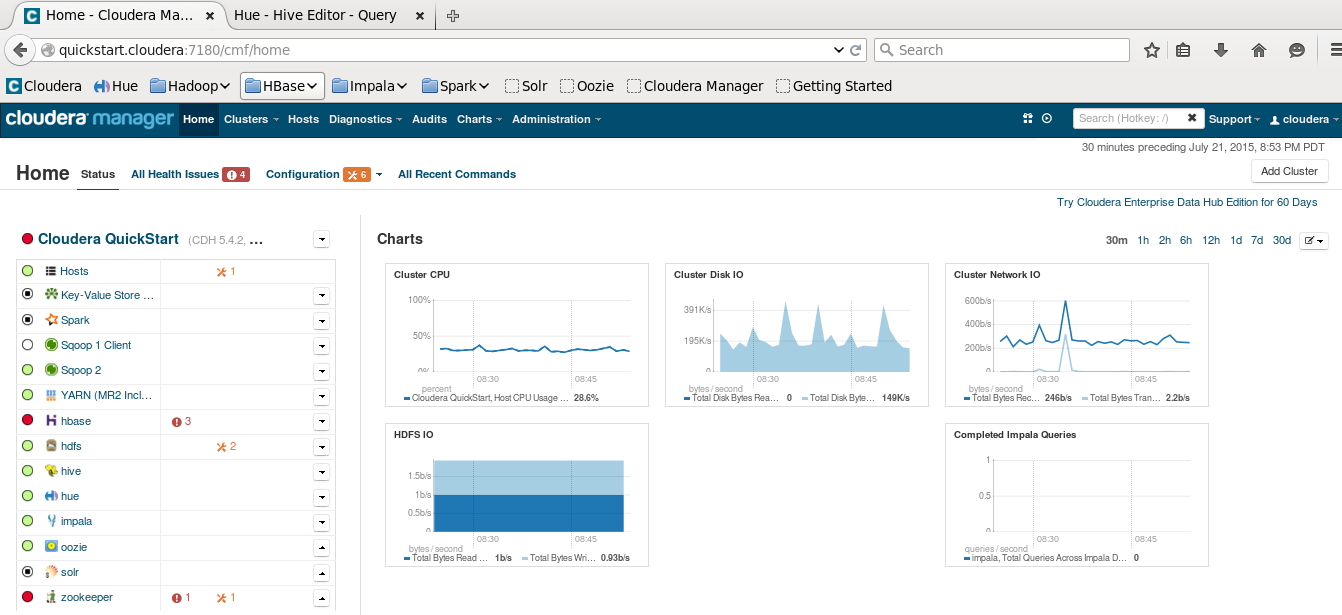Open the impala service link
Viewport: 1342px width, 615px height.
(76, 521)
